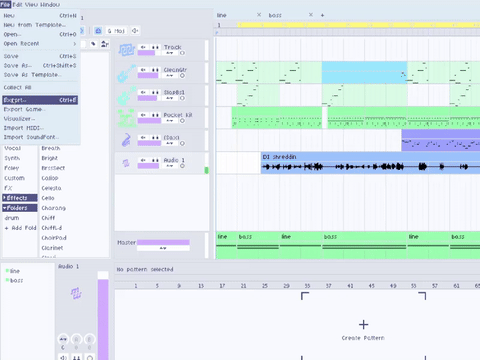Open the Master pan dropdown

[x=163, y=248]
